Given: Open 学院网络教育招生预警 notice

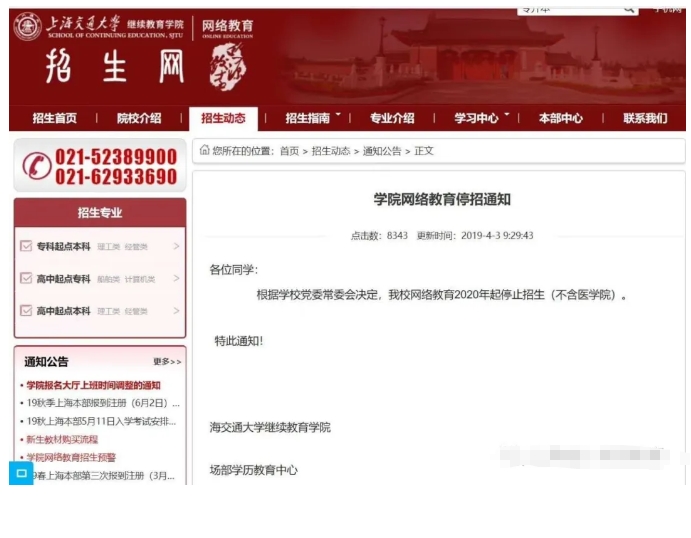Looking at the screenshot, I should 71,457.
